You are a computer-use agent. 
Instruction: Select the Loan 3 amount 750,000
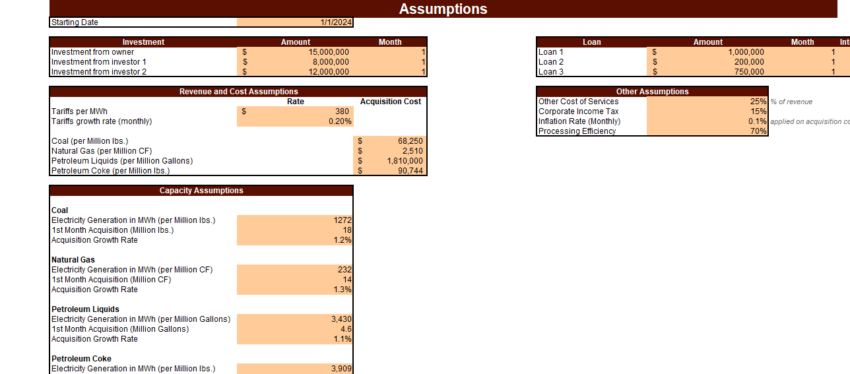pos(706,72)
